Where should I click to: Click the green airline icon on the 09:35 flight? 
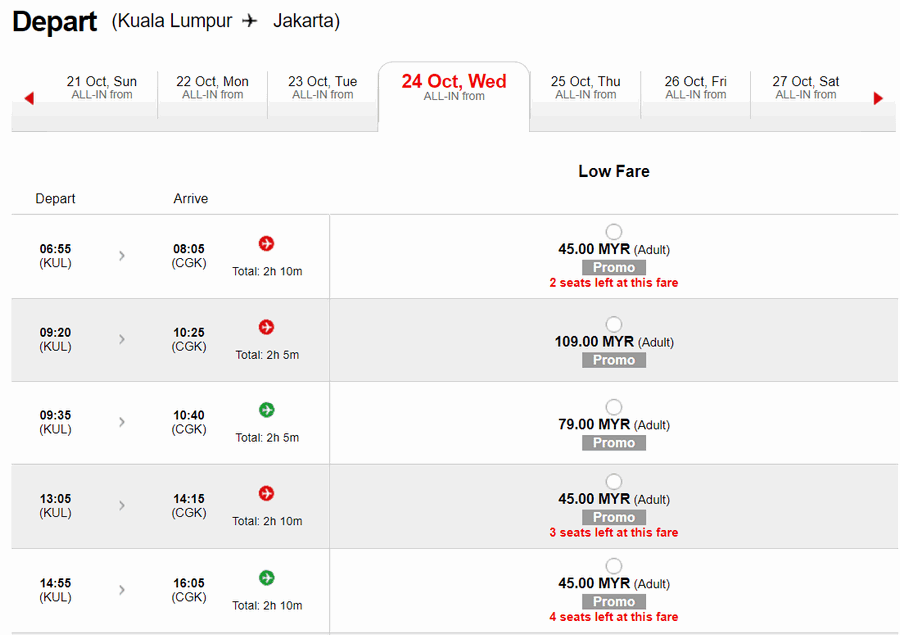(x=266, y=410)
